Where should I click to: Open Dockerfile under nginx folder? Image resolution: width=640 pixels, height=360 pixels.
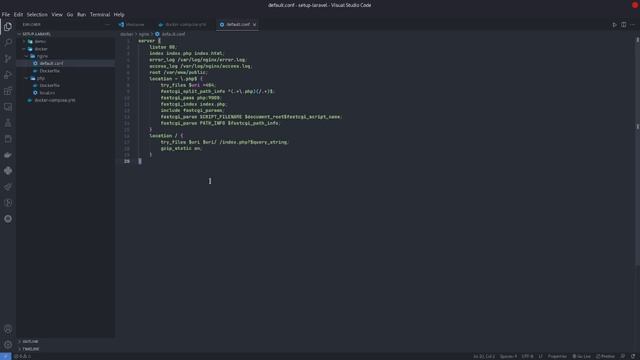click(x=50, y=71)
